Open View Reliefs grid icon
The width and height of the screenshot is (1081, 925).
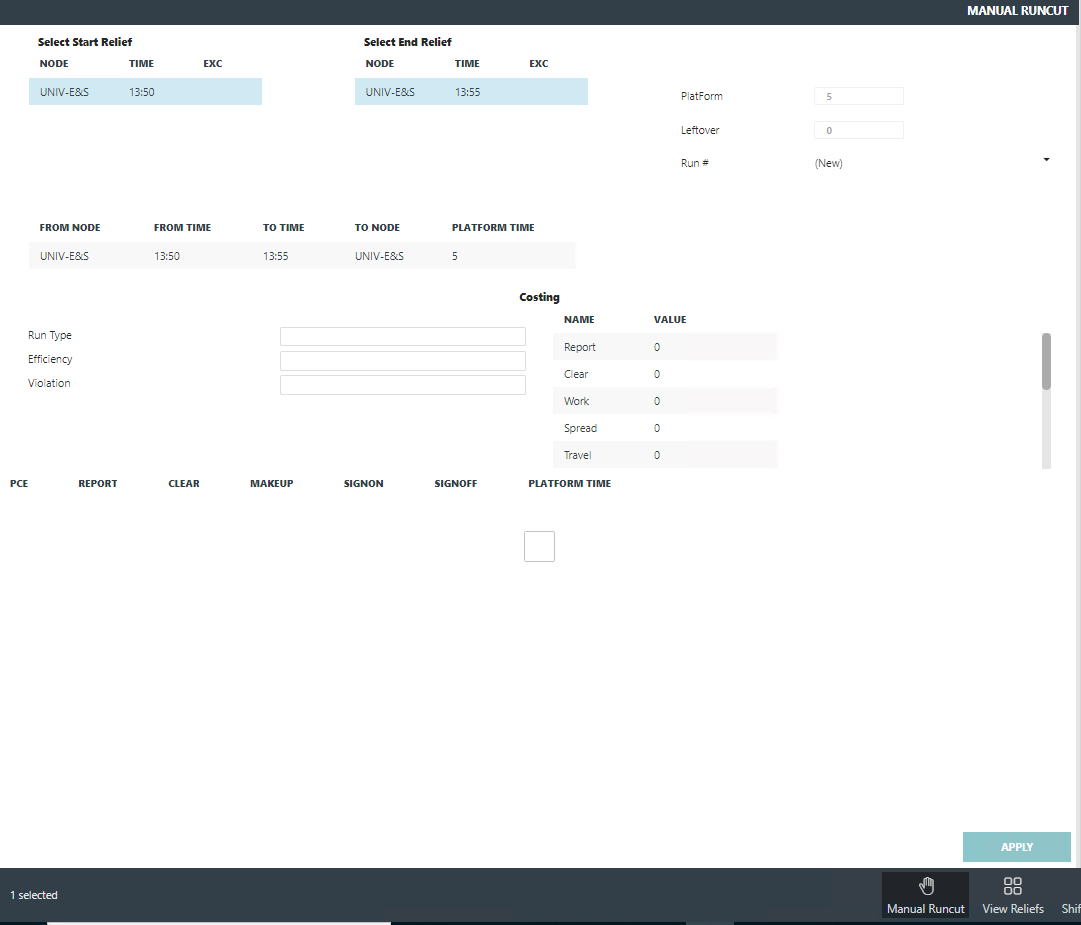1012,886
